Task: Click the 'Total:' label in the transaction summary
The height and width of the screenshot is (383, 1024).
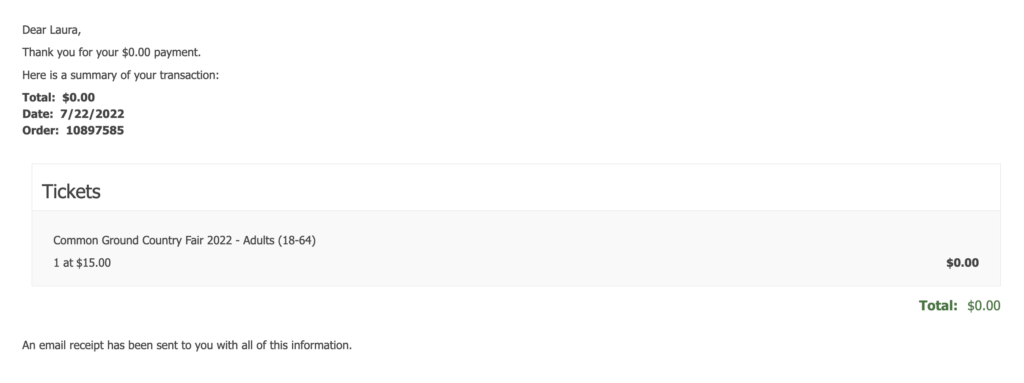Action: pyautogui.click(x=39, y=97)
